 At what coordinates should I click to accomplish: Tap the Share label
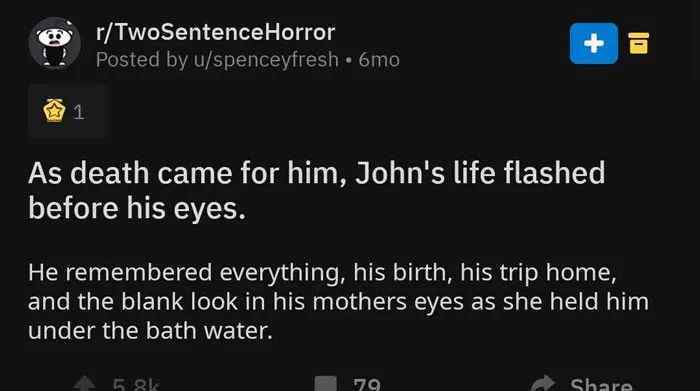click(601, 385)
